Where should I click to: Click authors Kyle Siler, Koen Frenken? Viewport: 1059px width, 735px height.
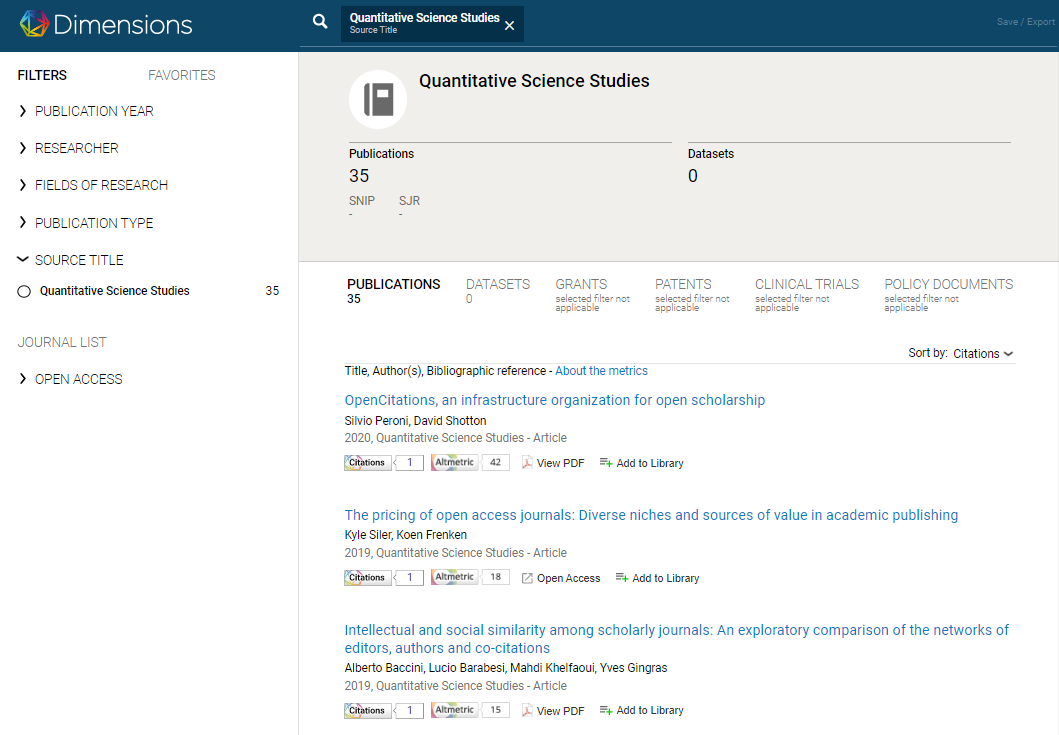tap(405, 535)
